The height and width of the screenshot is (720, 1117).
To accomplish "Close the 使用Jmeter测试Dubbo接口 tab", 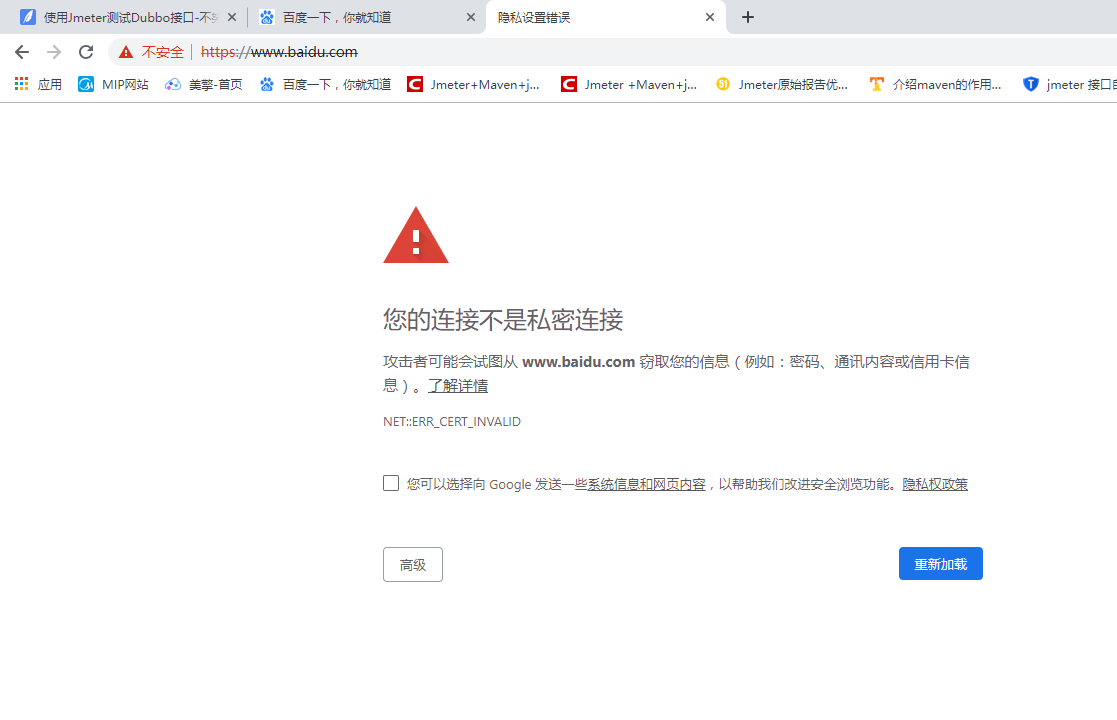I will click(232, 17).
